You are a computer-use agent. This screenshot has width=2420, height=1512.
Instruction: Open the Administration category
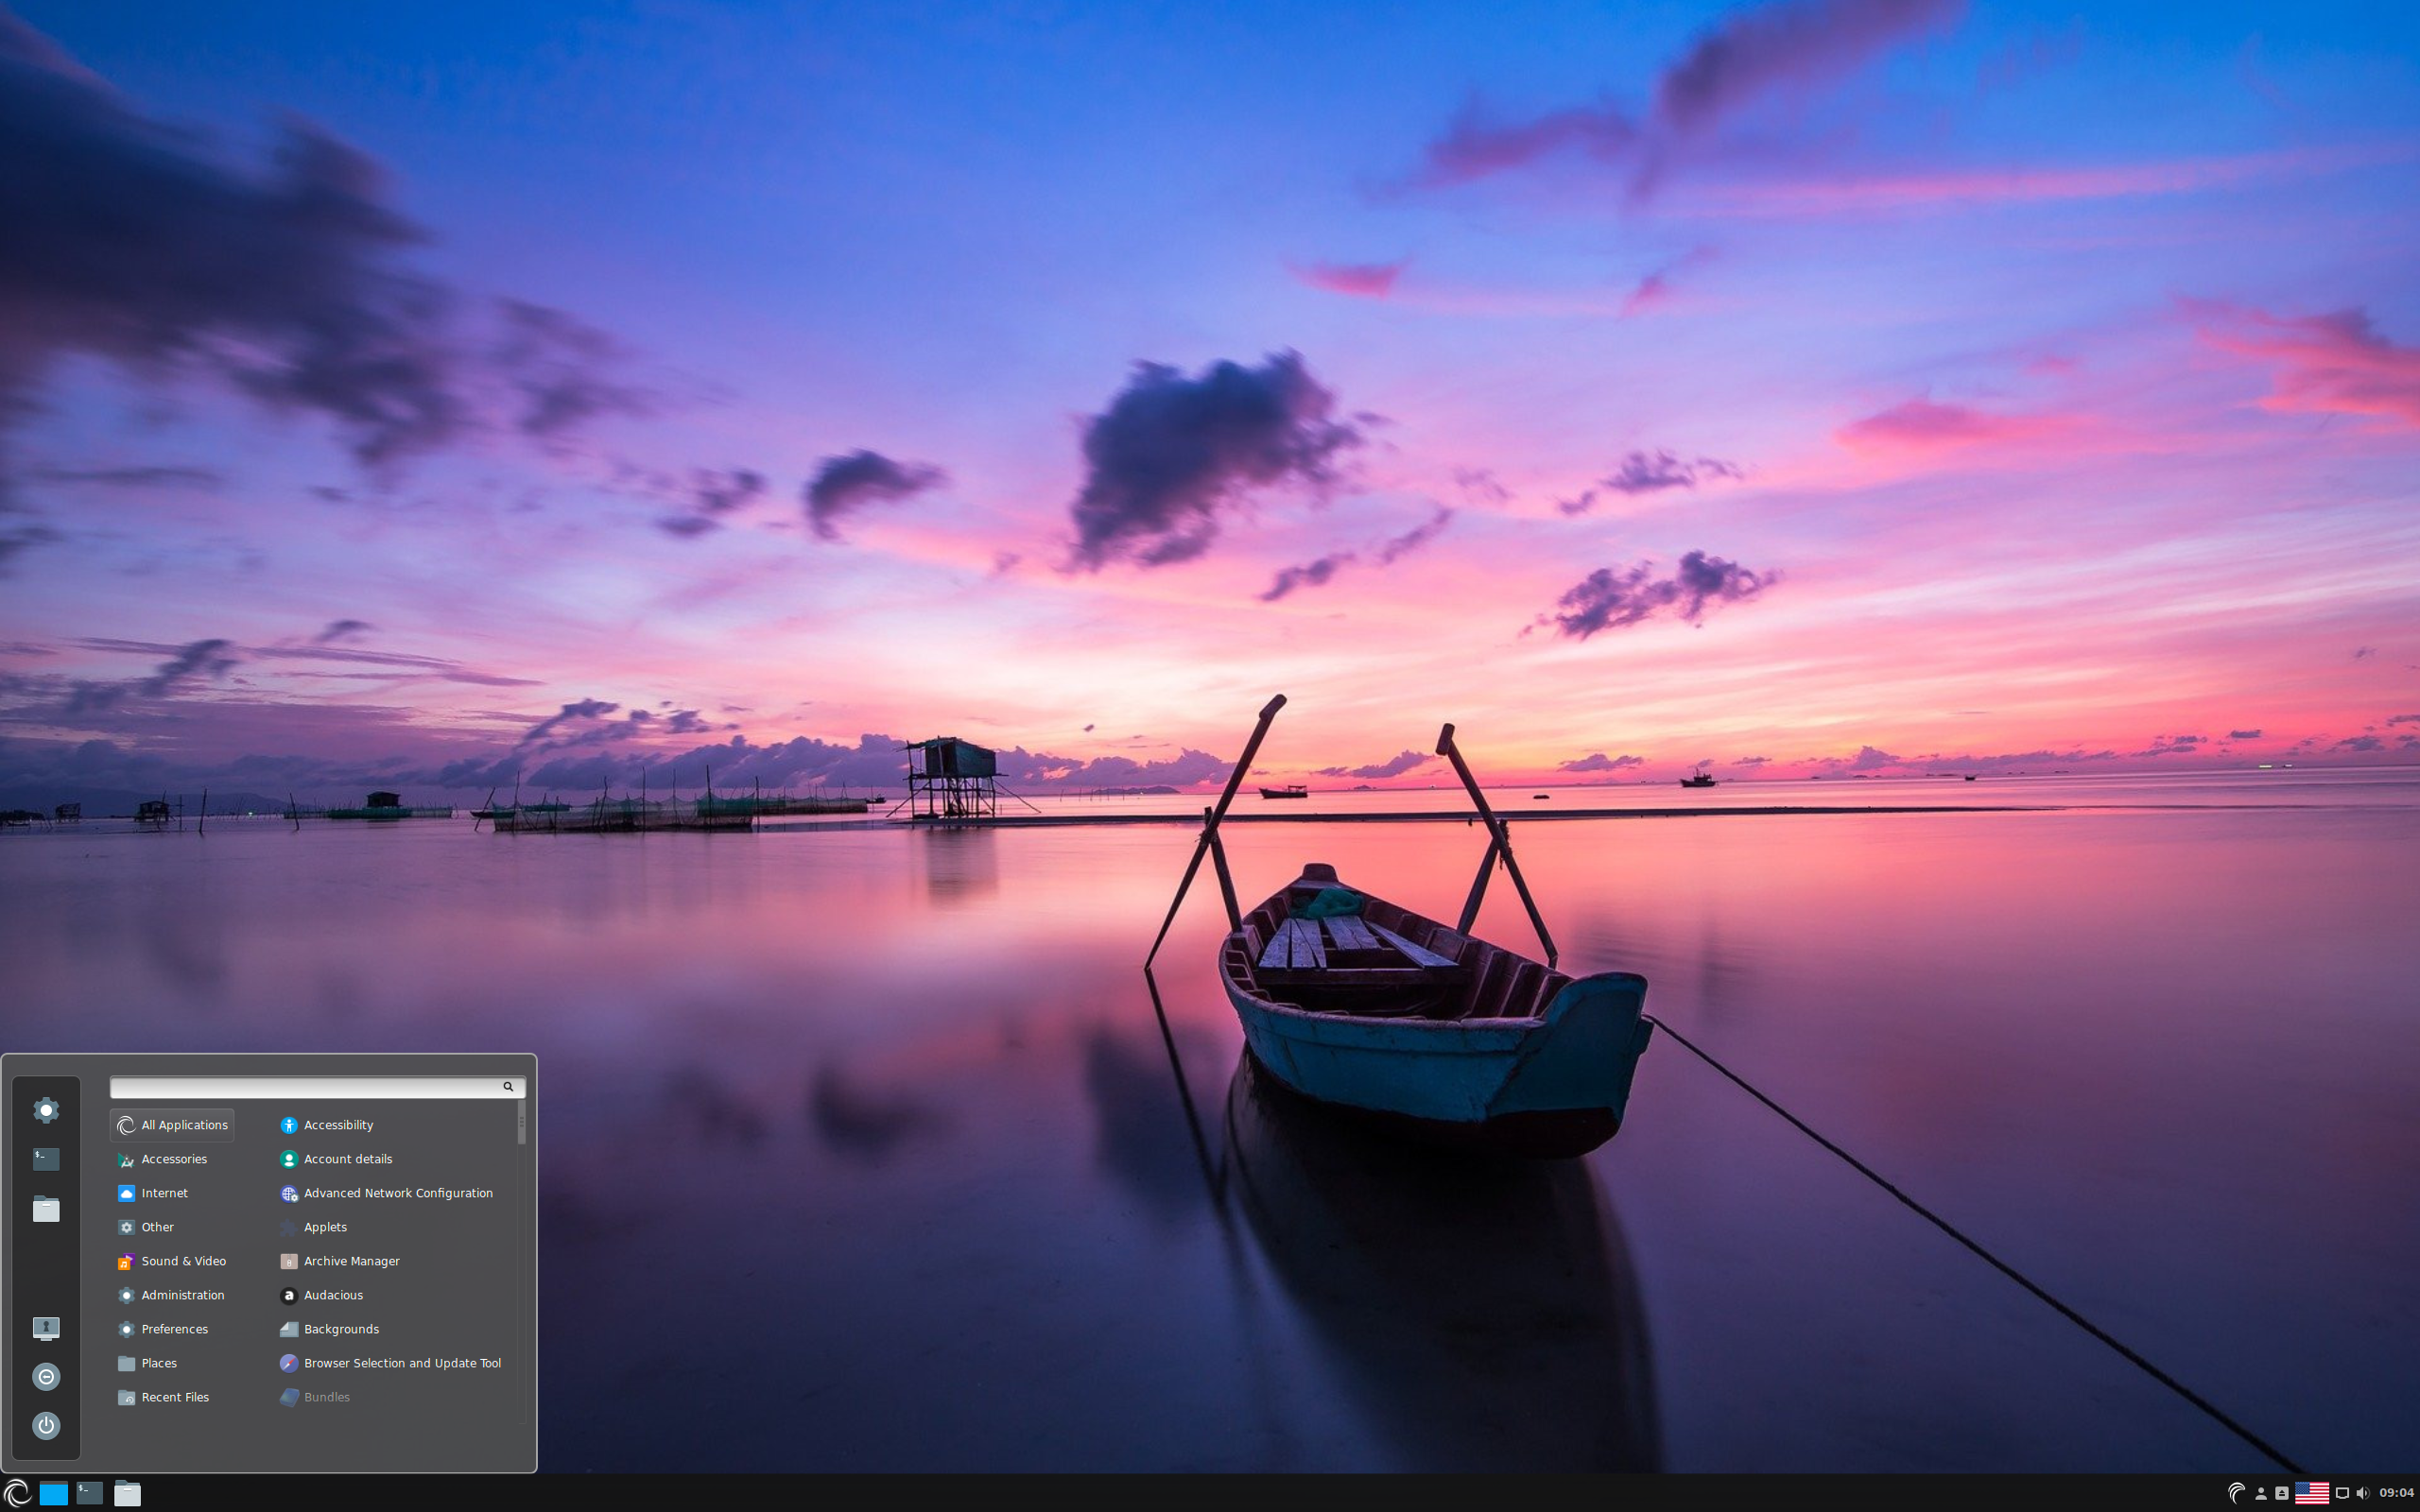click(x=182, y=1295)
